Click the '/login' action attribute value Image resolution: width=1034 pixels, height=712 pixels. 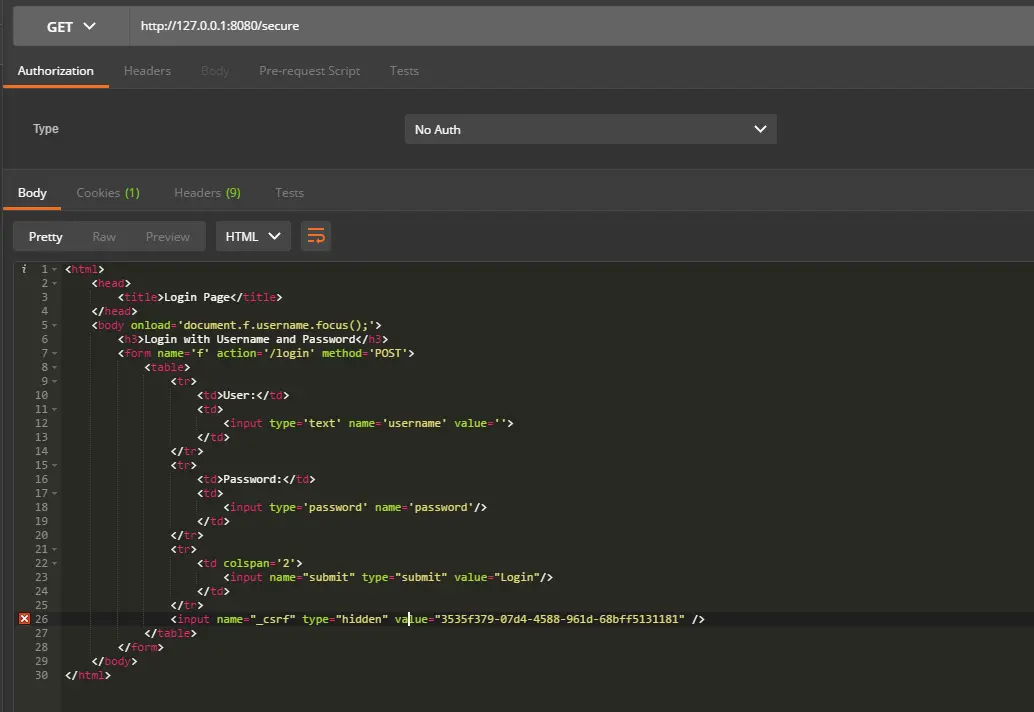coord(289,353)
